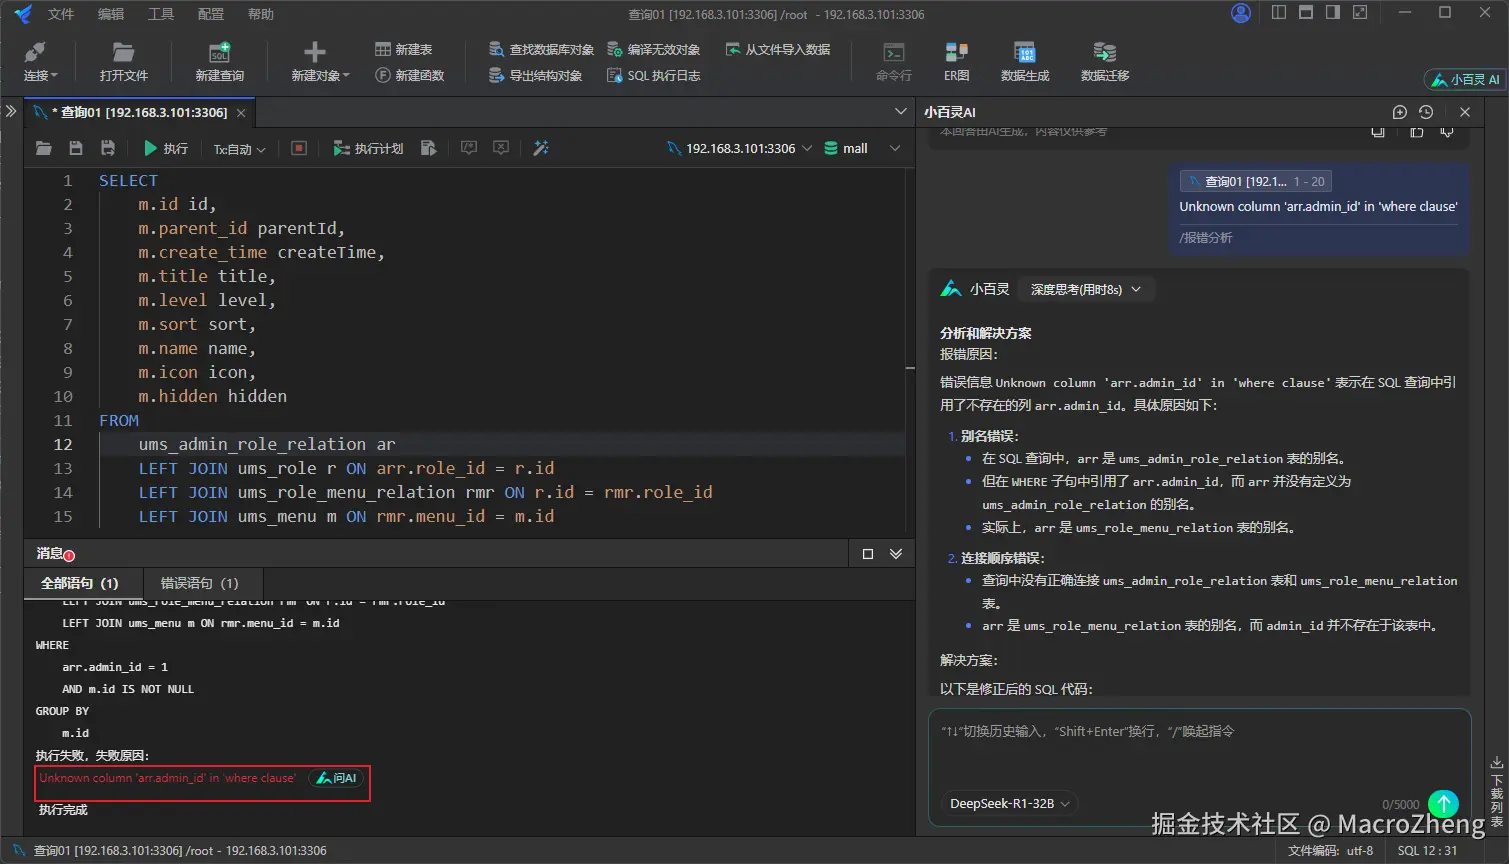Start a new chat in 小百灵AI
This screenshot has width=1509, height=864.
pyautogui.click(x=1399, y=112)
